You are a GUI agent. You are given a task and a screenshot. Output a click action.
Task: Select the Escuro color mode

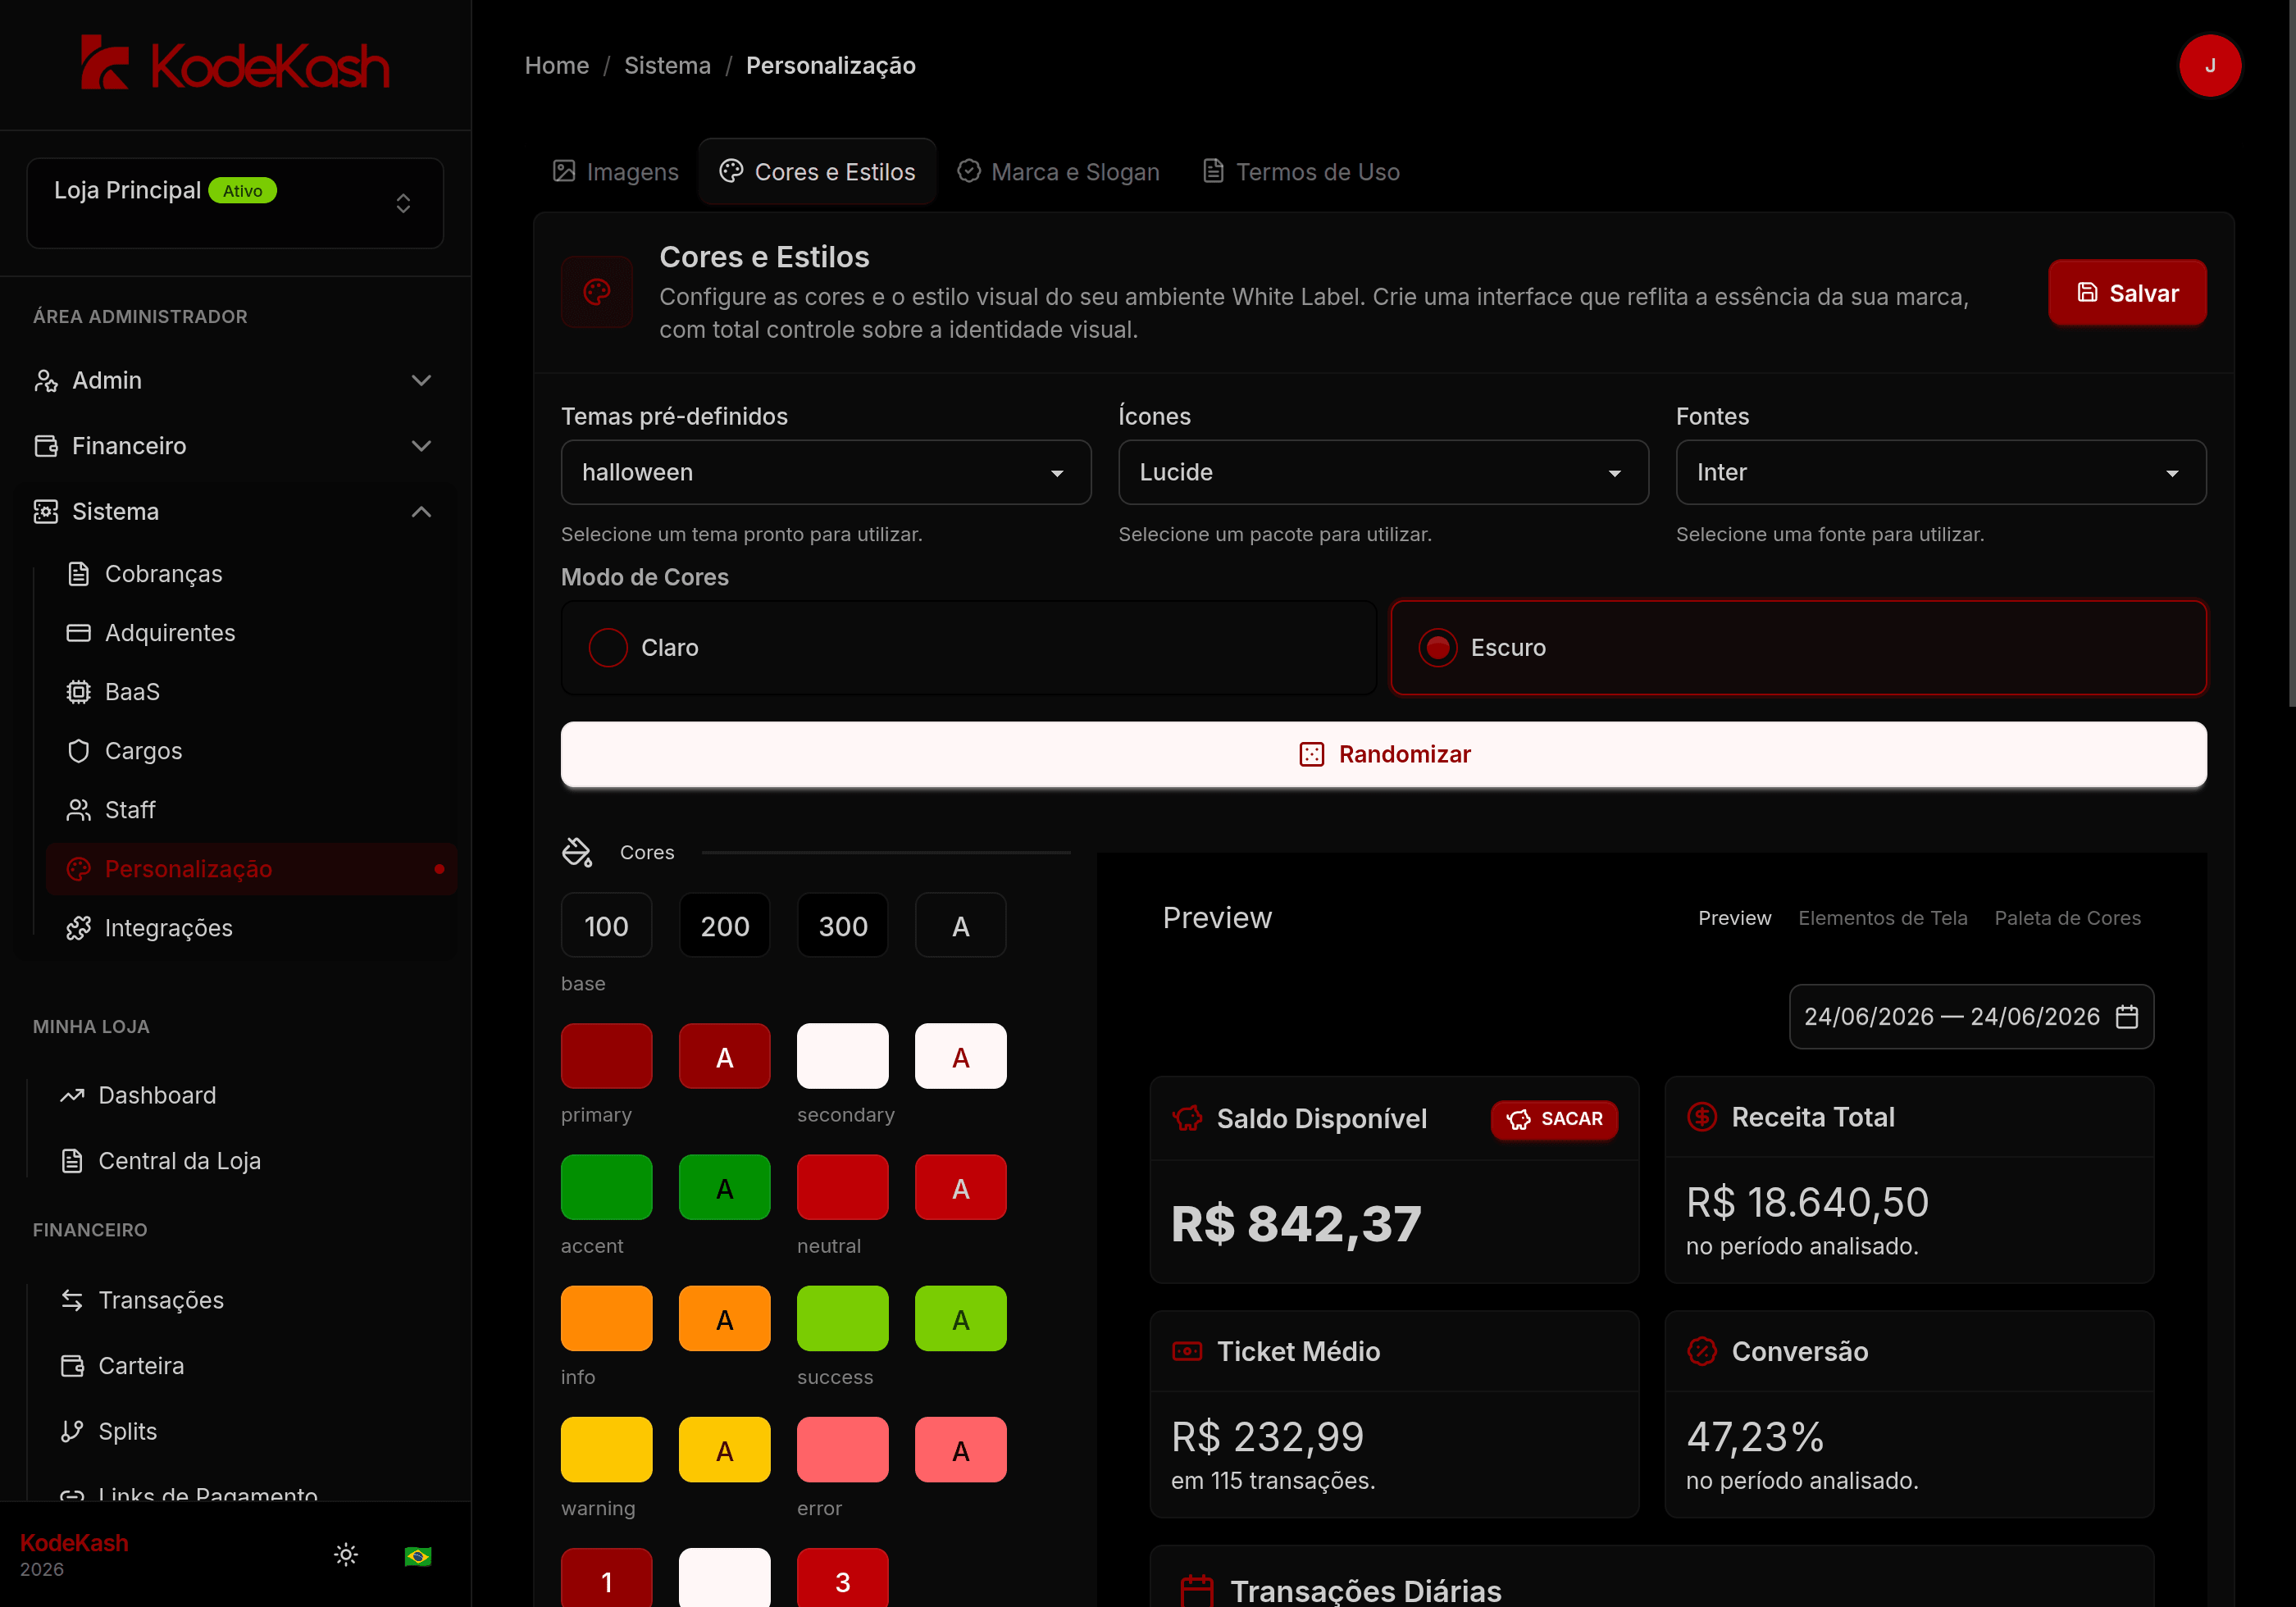[1798, 648]
